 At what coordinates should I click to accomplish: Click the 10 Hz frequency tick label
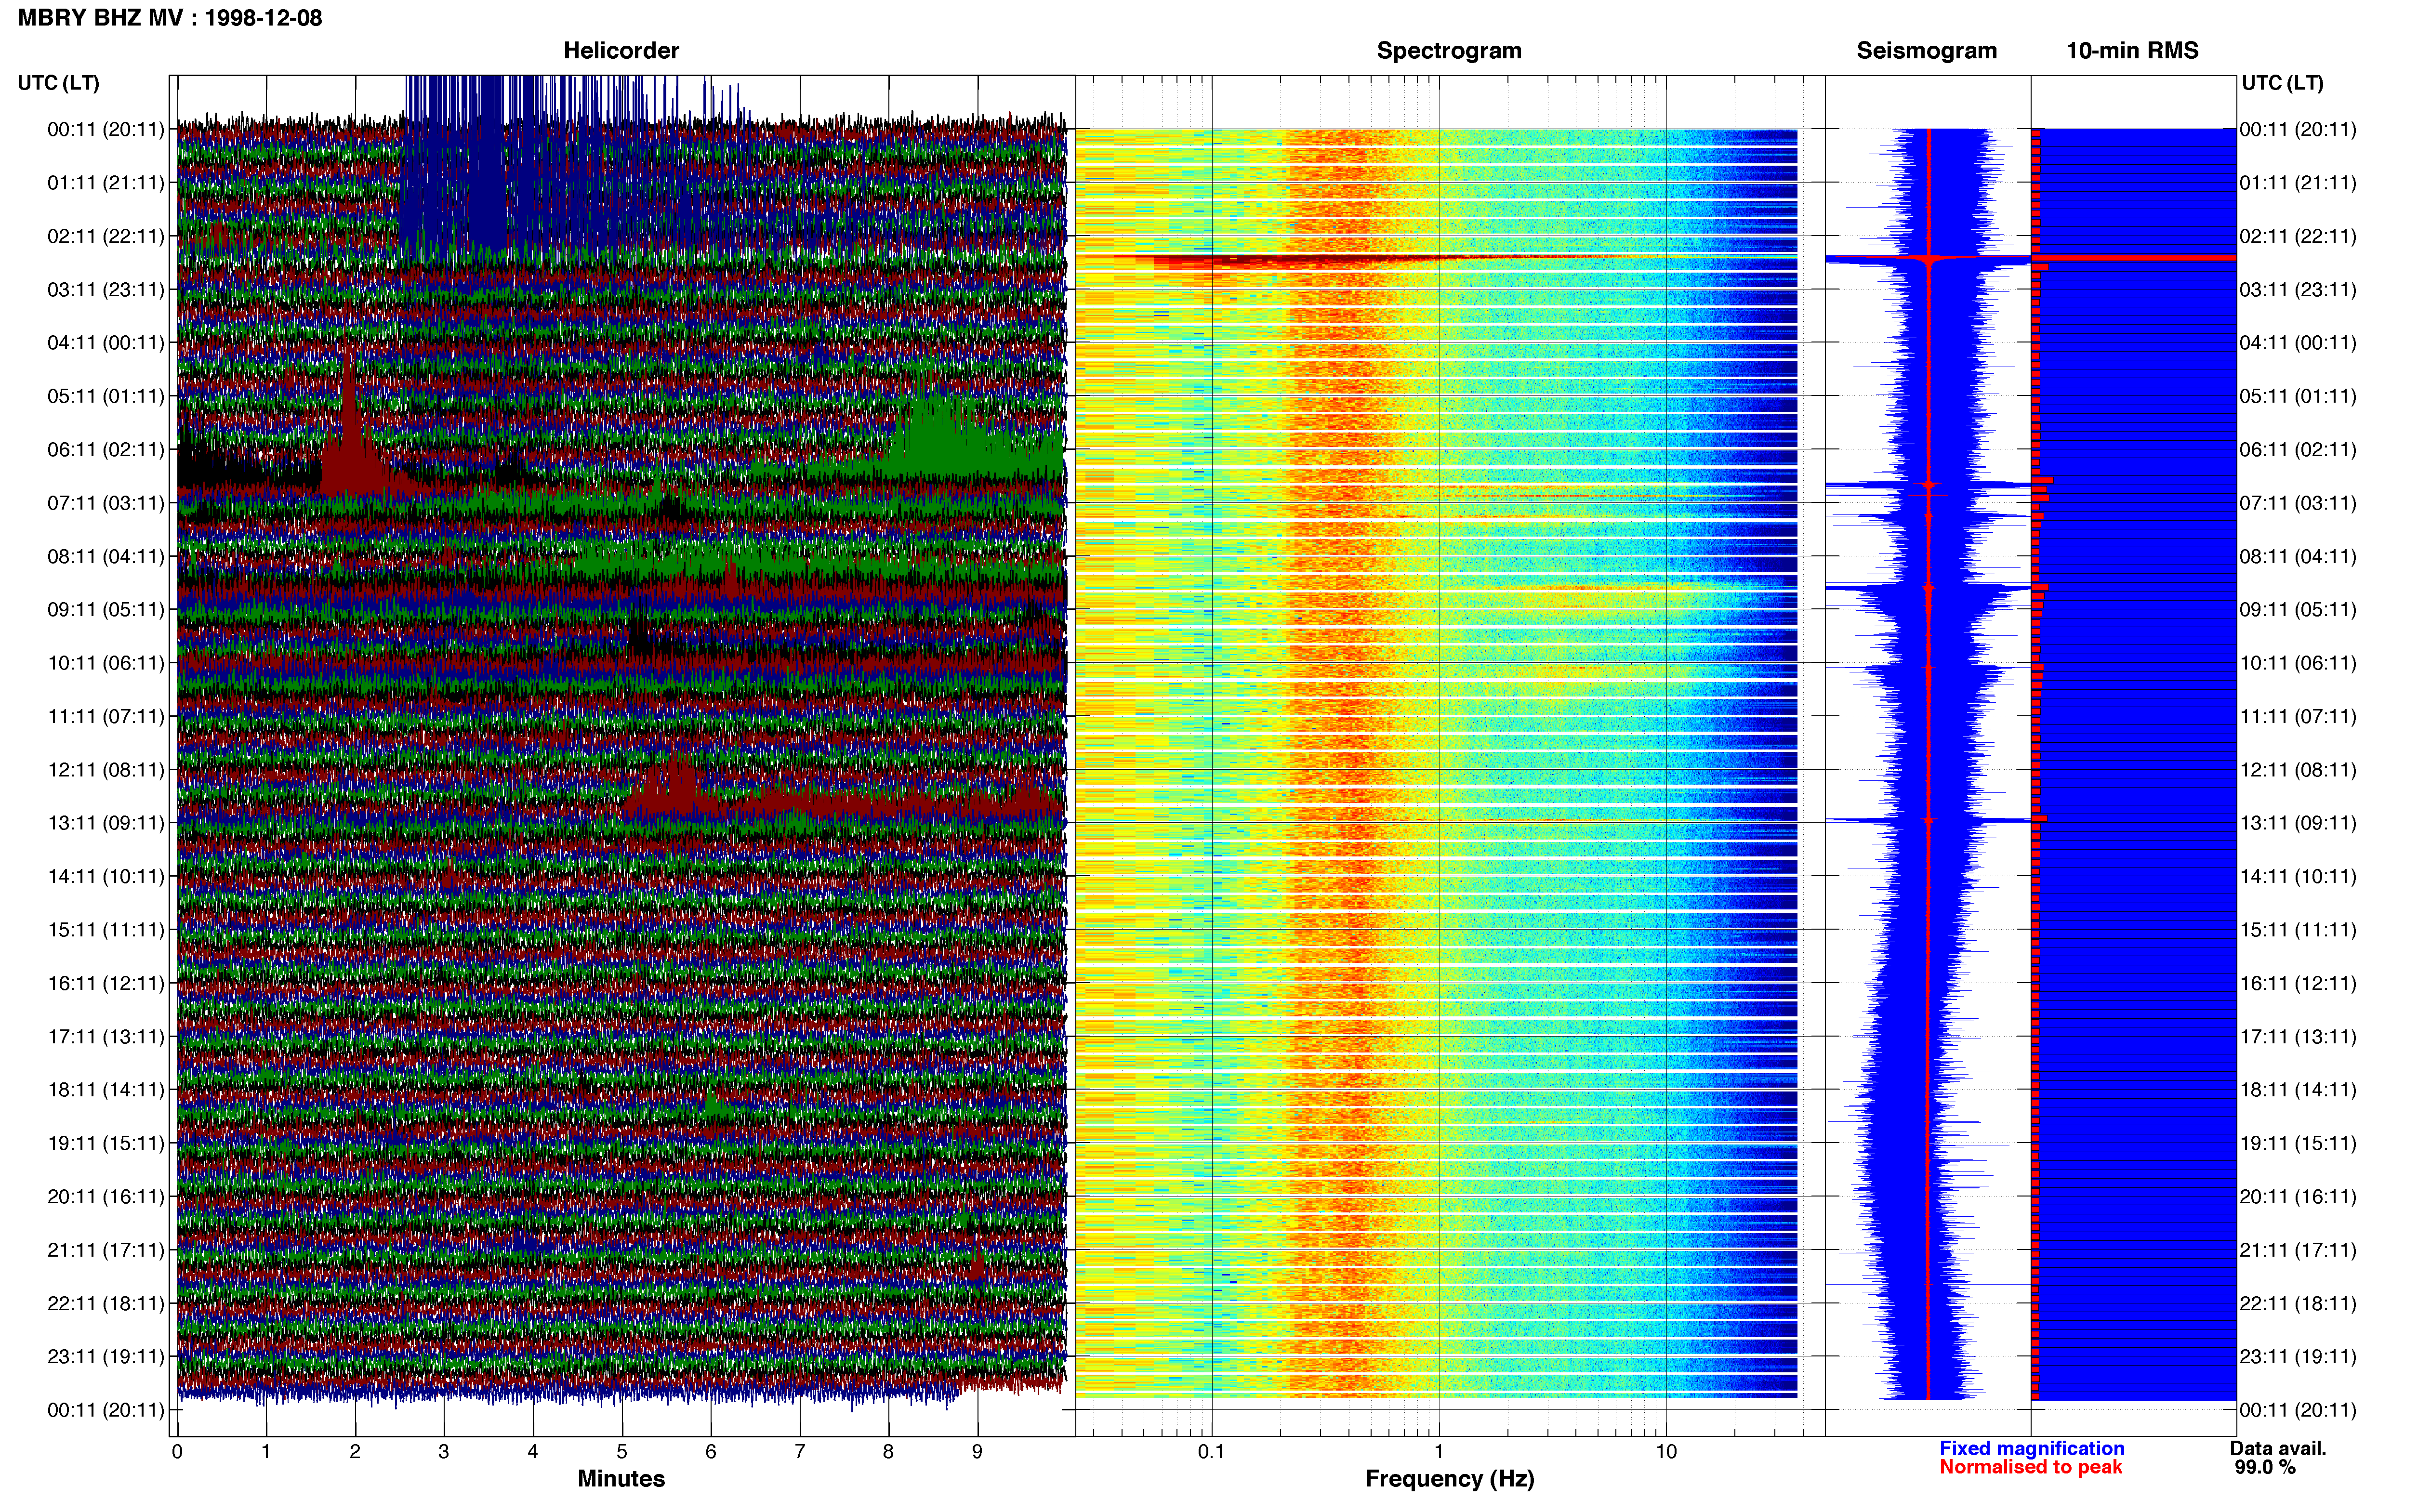click(1666, 1451)
